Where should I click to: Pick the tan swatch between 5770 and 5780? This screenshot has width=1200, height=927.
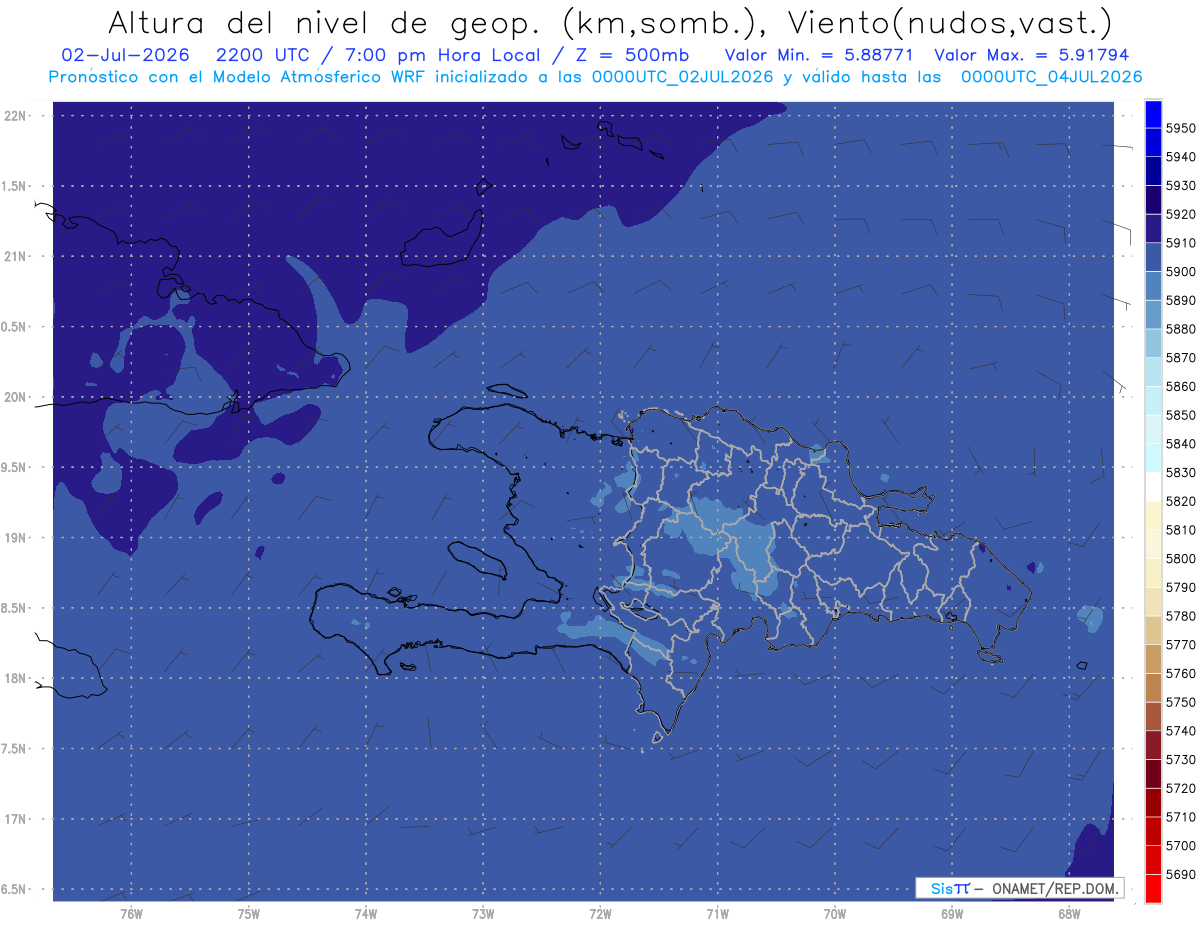pos(1153,630)
